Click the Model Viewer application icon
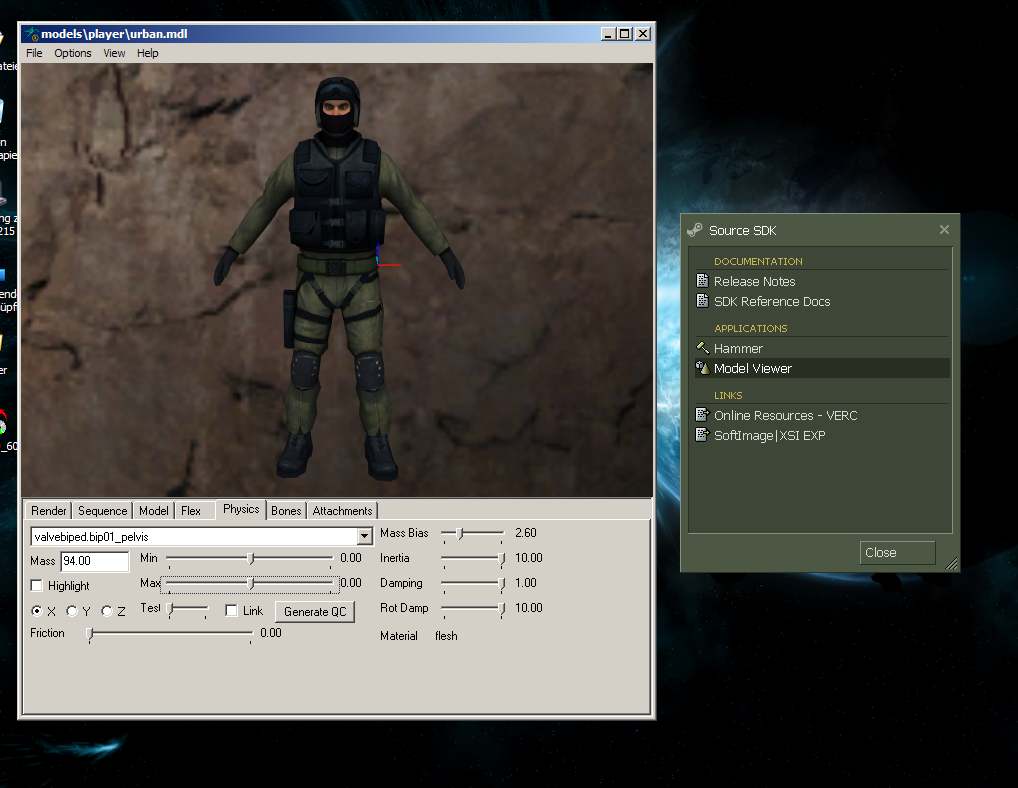Image resolution: width=1018 pixels, height=788 pixels. pos(702,367)
